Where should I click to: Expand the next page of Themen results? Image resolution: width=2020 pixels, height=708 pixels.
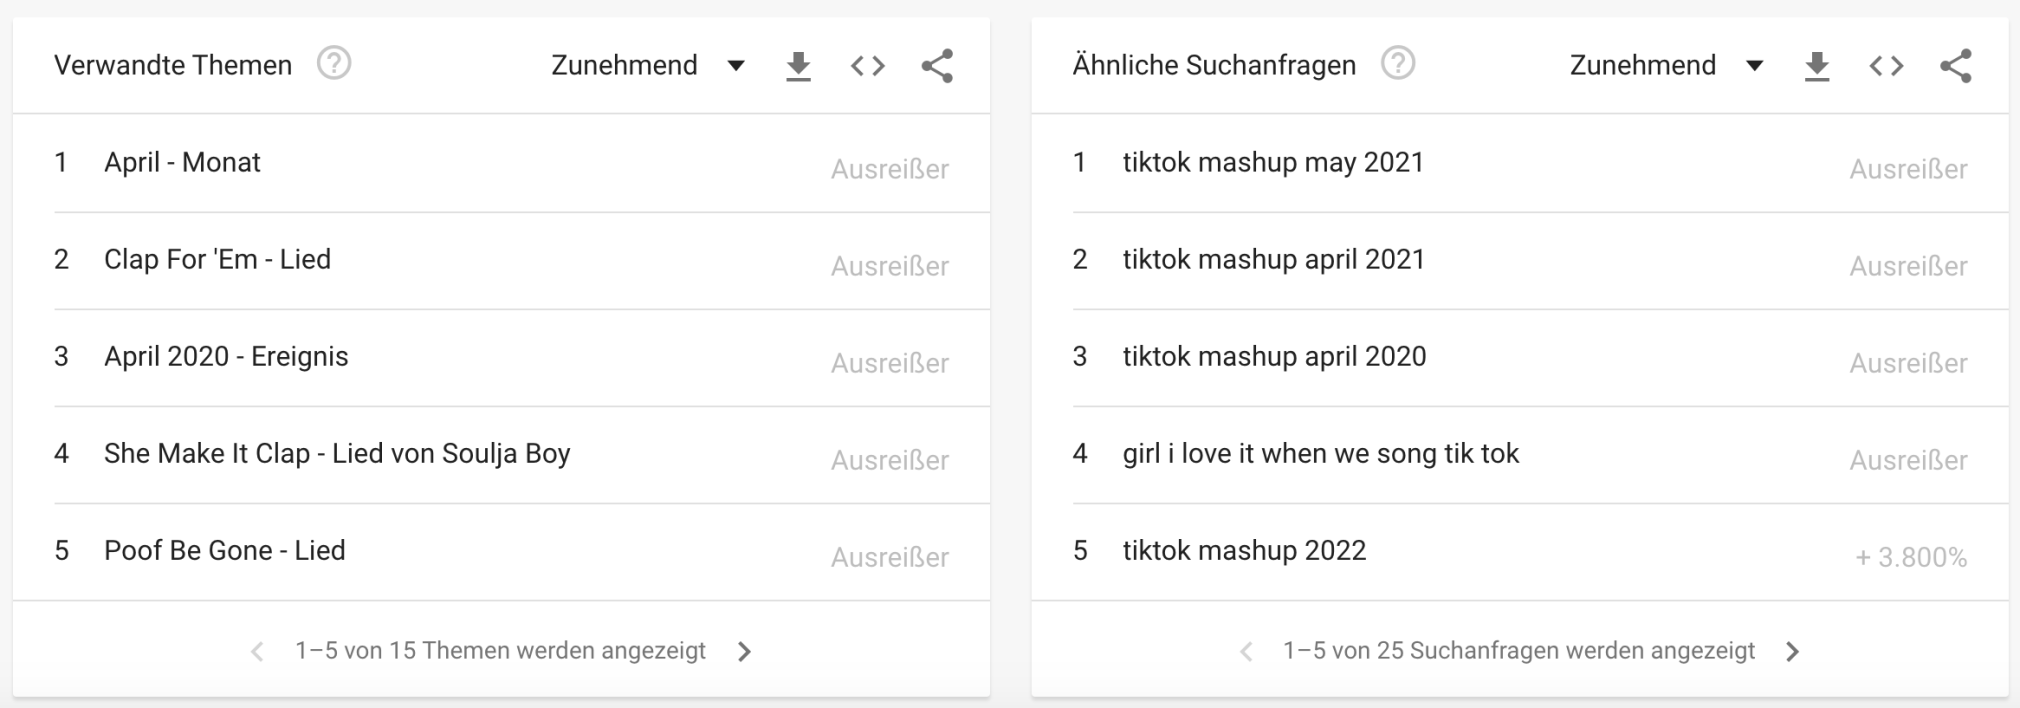coord(744,650)
